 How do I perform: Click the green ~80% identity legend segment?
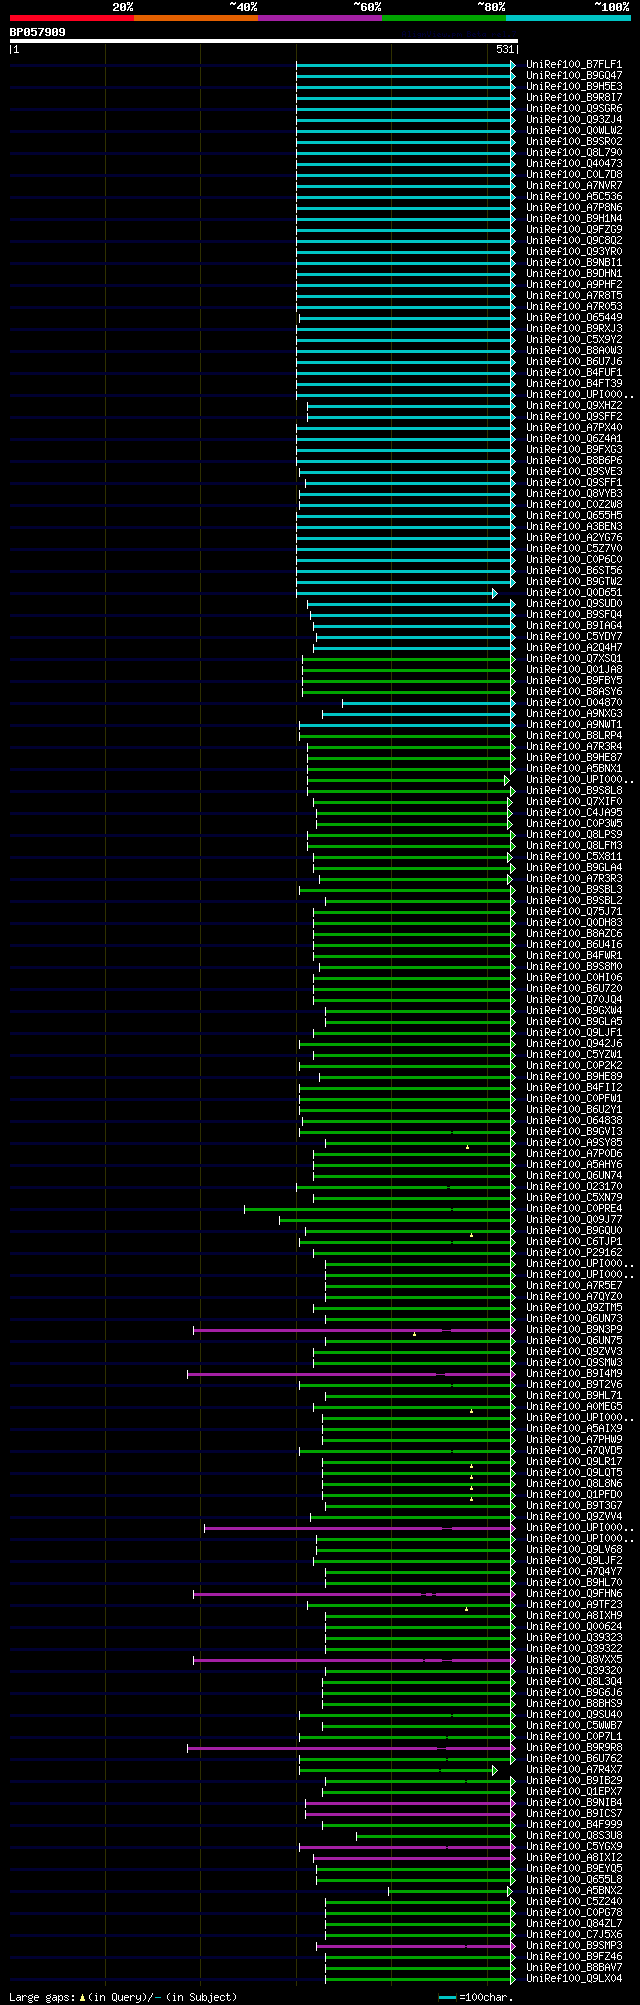tap(444, 18)
